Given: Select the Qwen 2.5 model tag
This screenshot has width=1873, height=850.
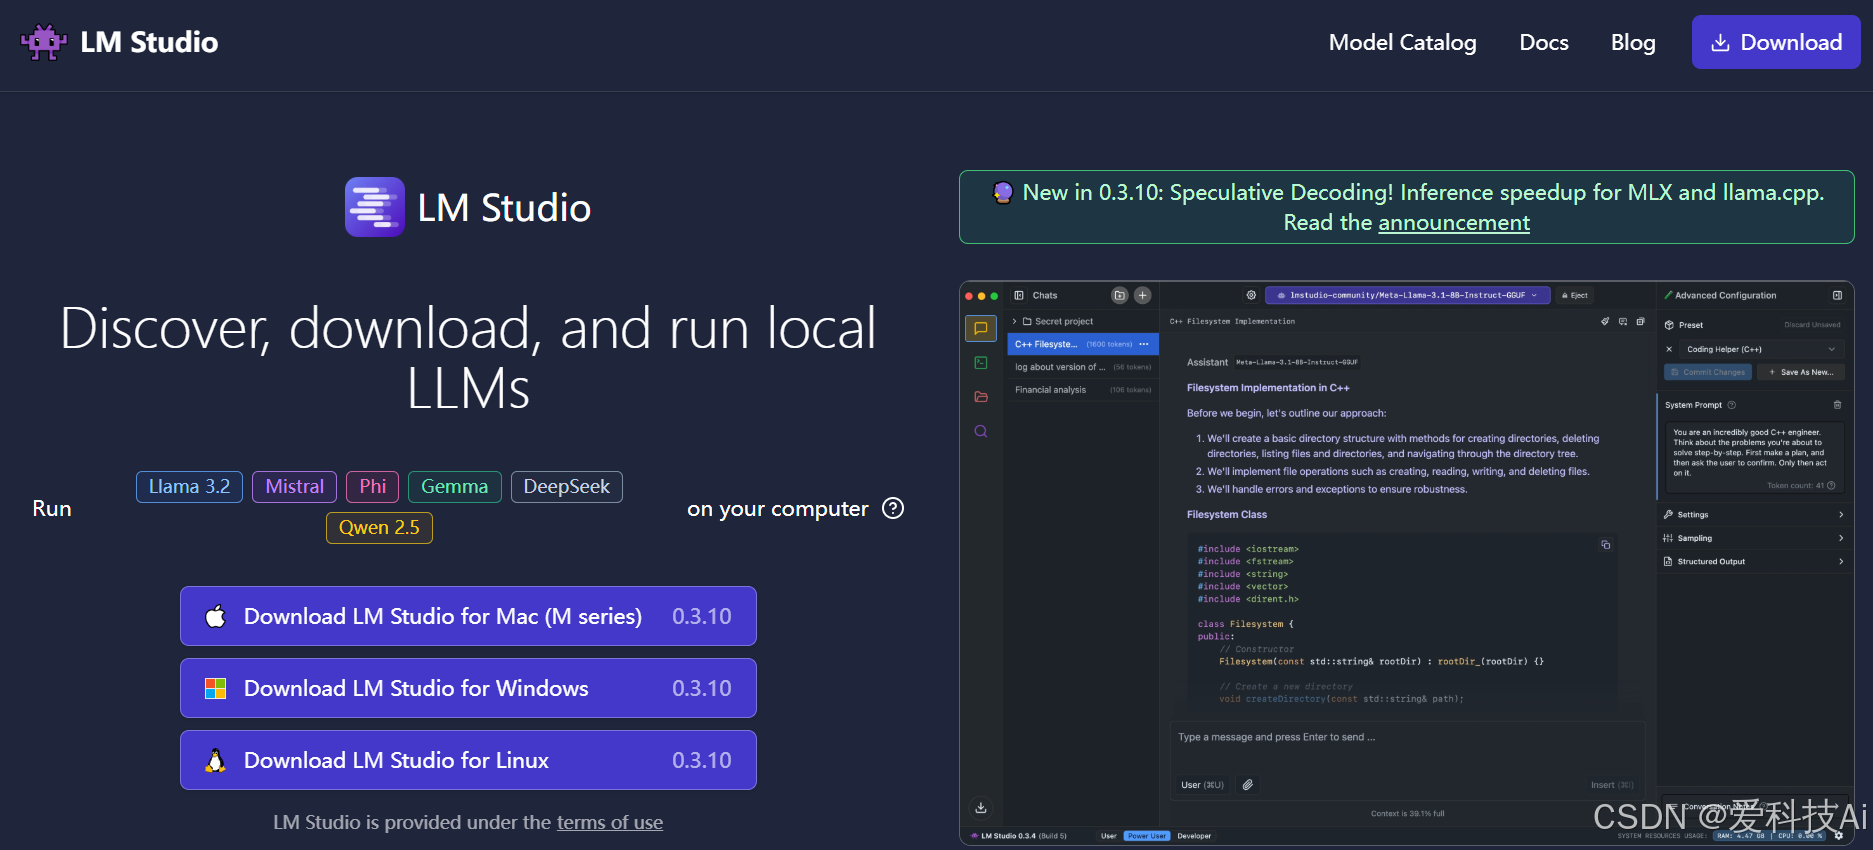Looking at the screenshot, I should pyautogui.click(x=379, y=528).
